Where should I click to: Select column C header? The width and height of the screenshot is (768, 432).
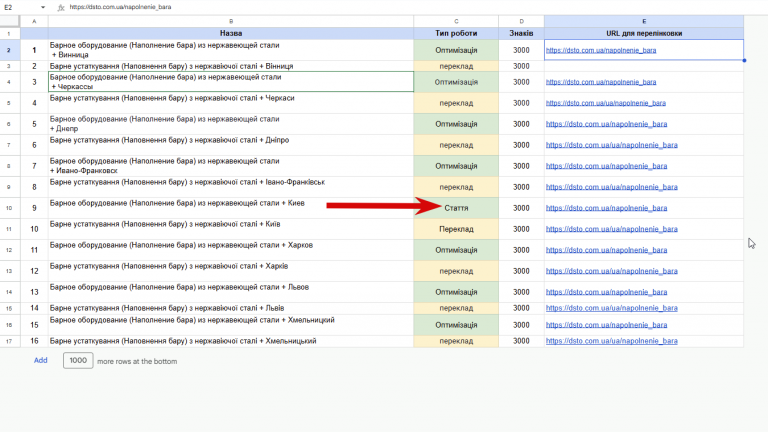pos(456,22)
